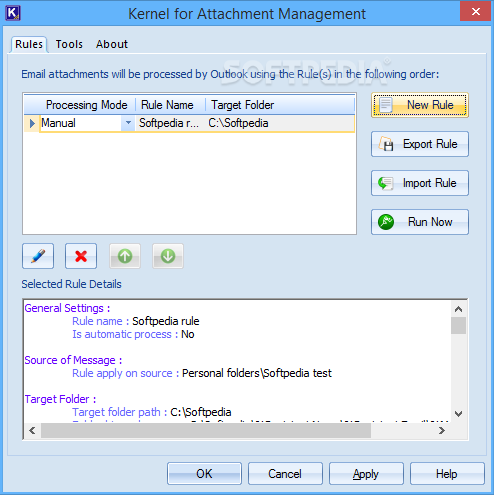Click the horizontal scroll right arrow
Viewport: 494px width, 495px height.
tap(442, 430)
